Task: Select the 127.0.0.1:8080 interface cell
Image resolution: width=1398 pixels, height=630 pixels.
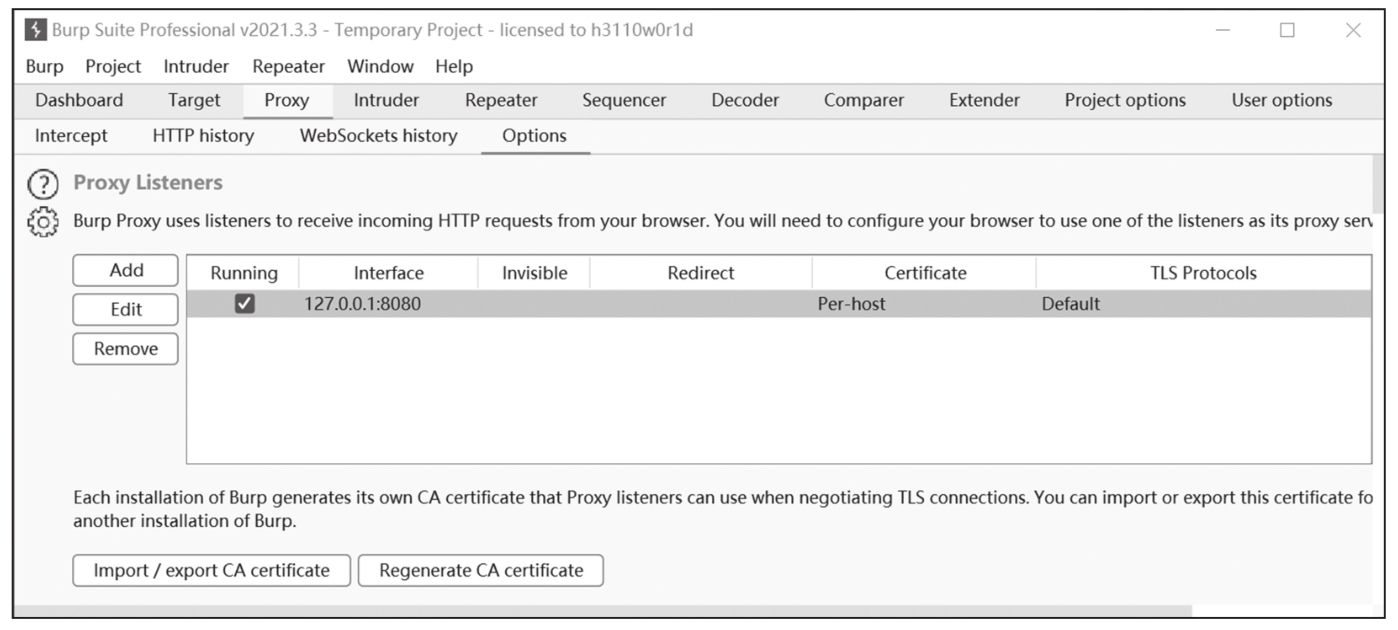Action: 388,305
